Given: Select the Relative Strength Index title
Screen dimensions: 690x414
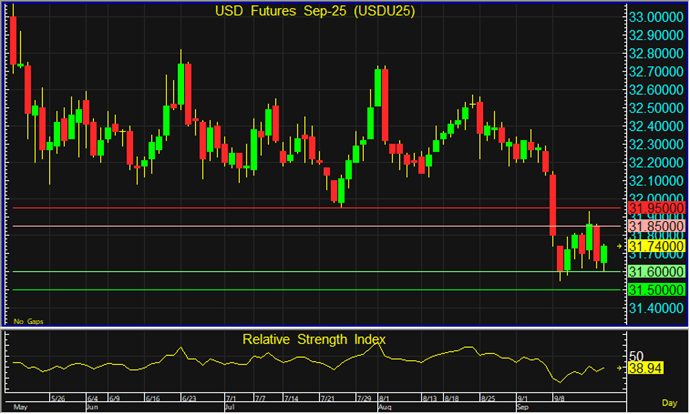Looking at the screenshot, I should pyautogui.click(x=314, y=339).
